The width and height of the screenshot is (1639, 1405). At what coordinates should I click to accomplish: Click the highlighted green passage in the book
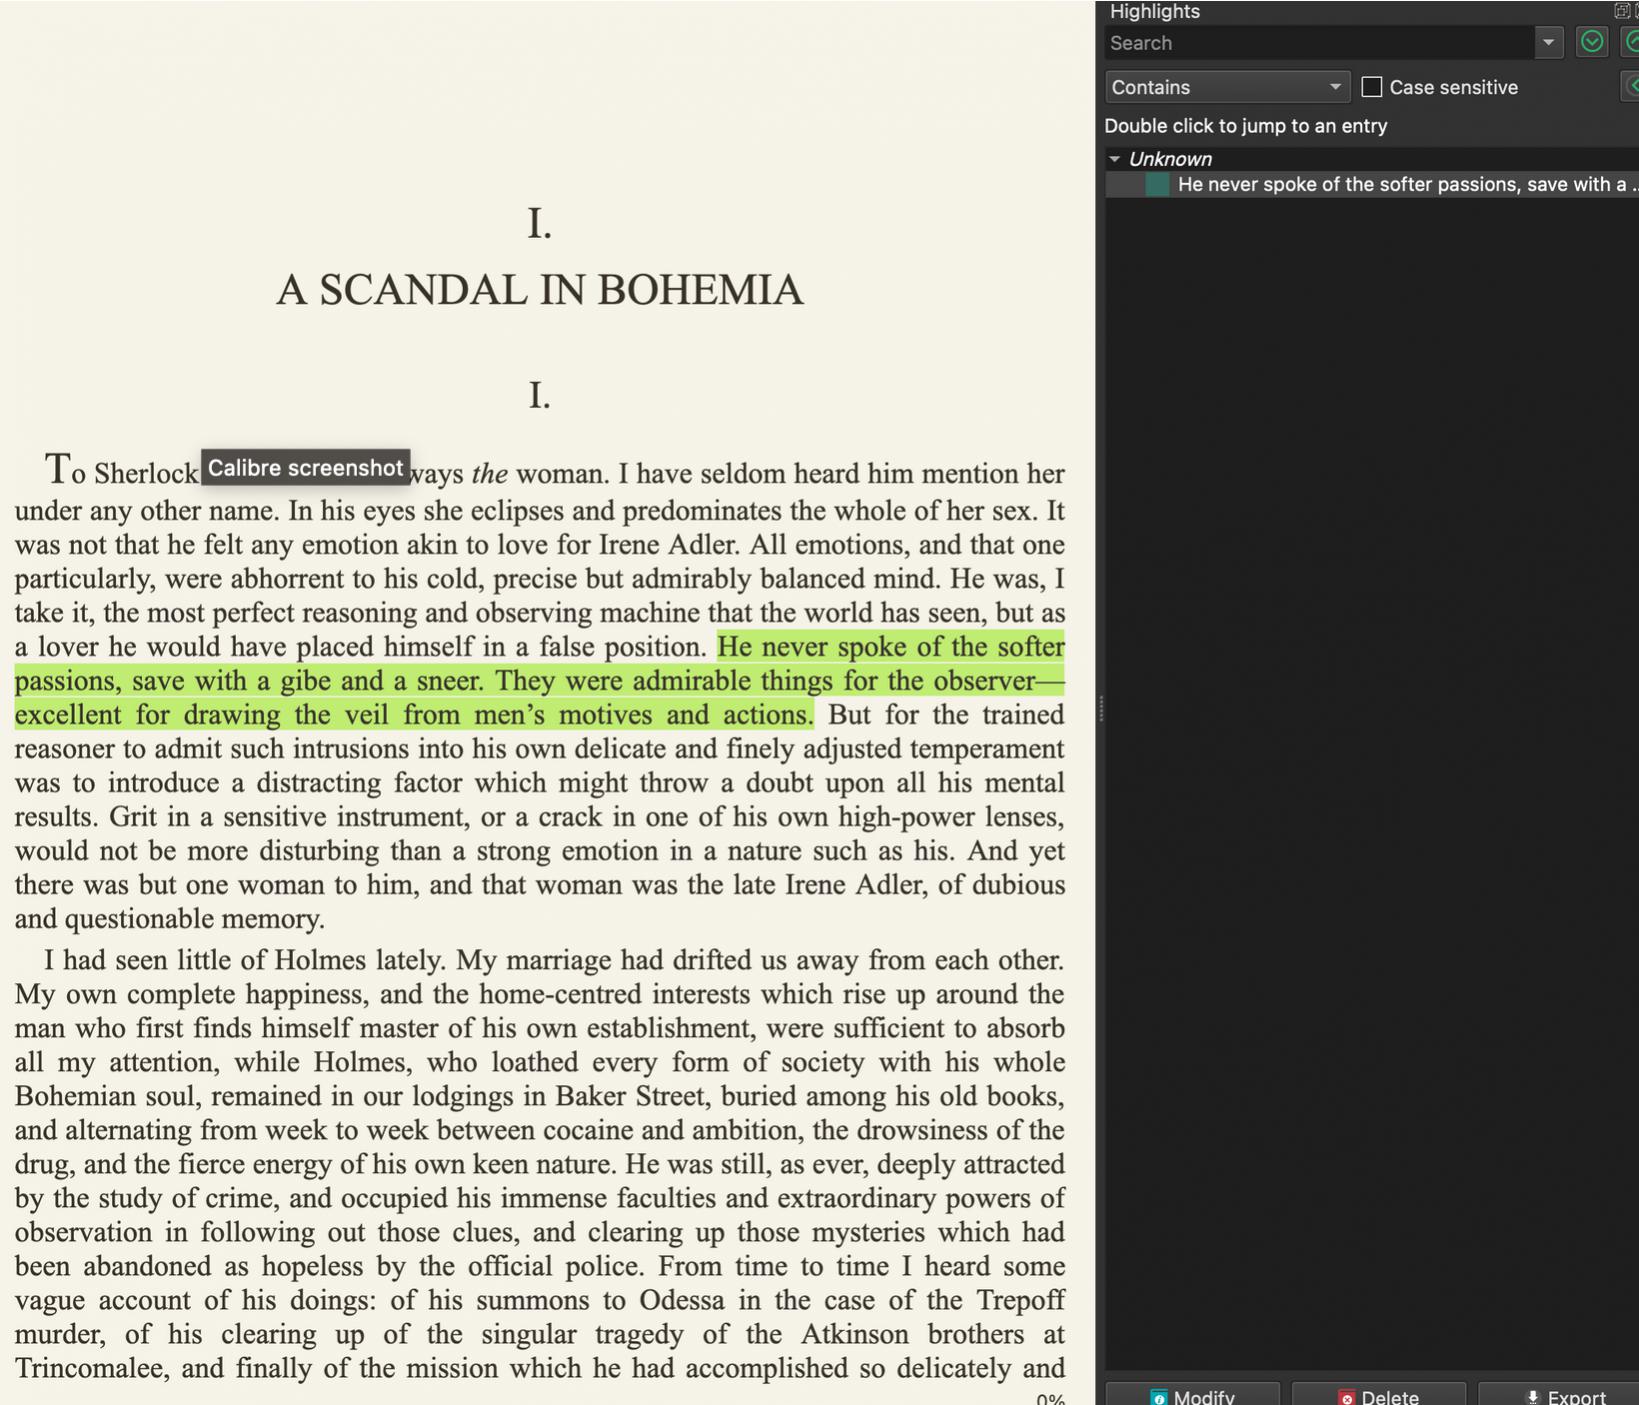tap(540, 681)
